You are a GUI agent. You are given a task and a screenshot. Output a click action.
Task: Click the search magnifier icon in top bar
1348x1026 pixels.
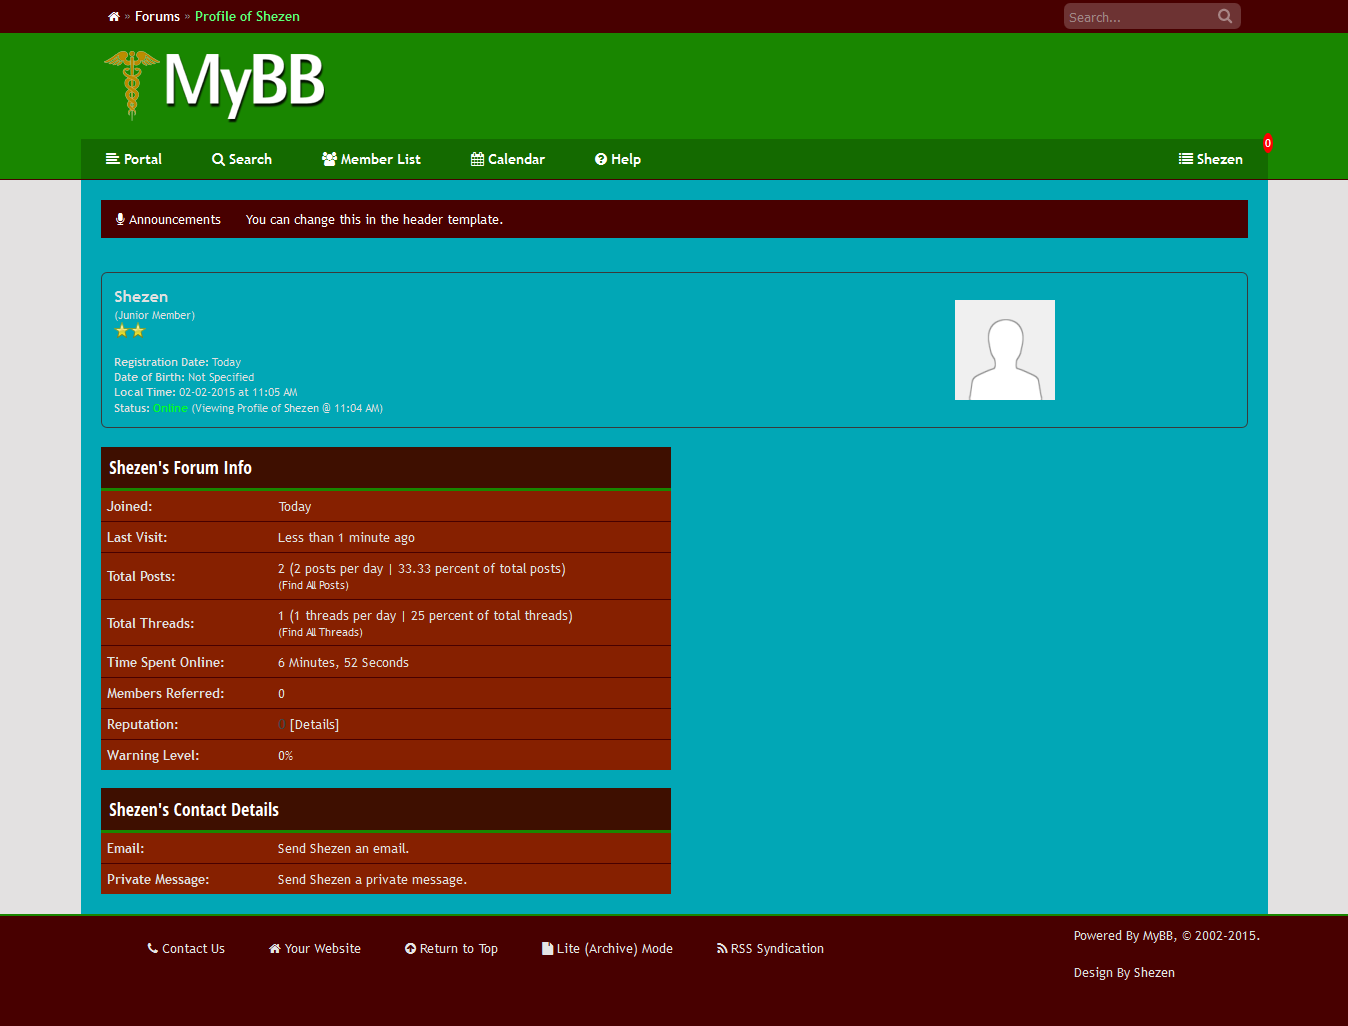click(1225, 16)
